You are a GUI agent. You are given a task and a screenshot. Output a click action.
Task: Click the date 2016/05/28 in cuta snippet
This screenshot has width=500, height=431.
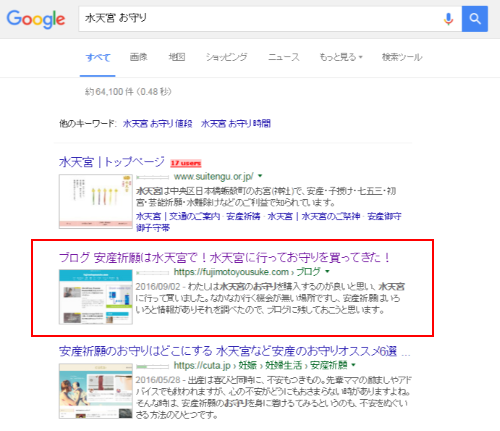pyautogui.click(x=158, y=380)
